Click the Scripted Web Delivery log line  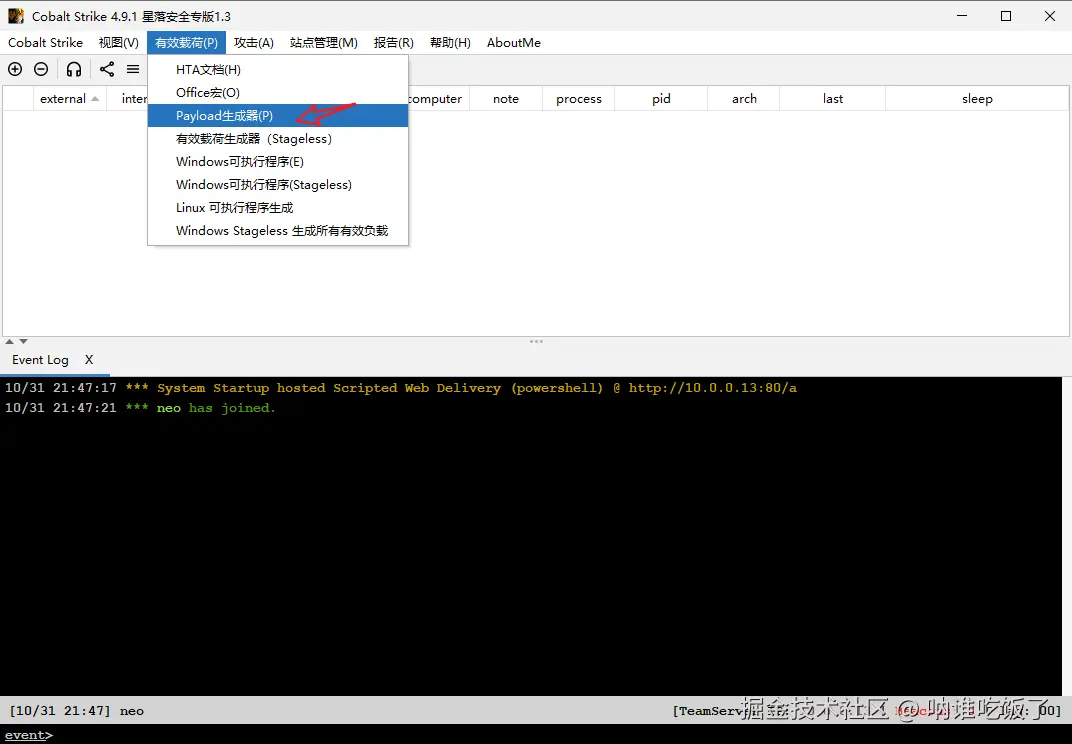(401, 388)
